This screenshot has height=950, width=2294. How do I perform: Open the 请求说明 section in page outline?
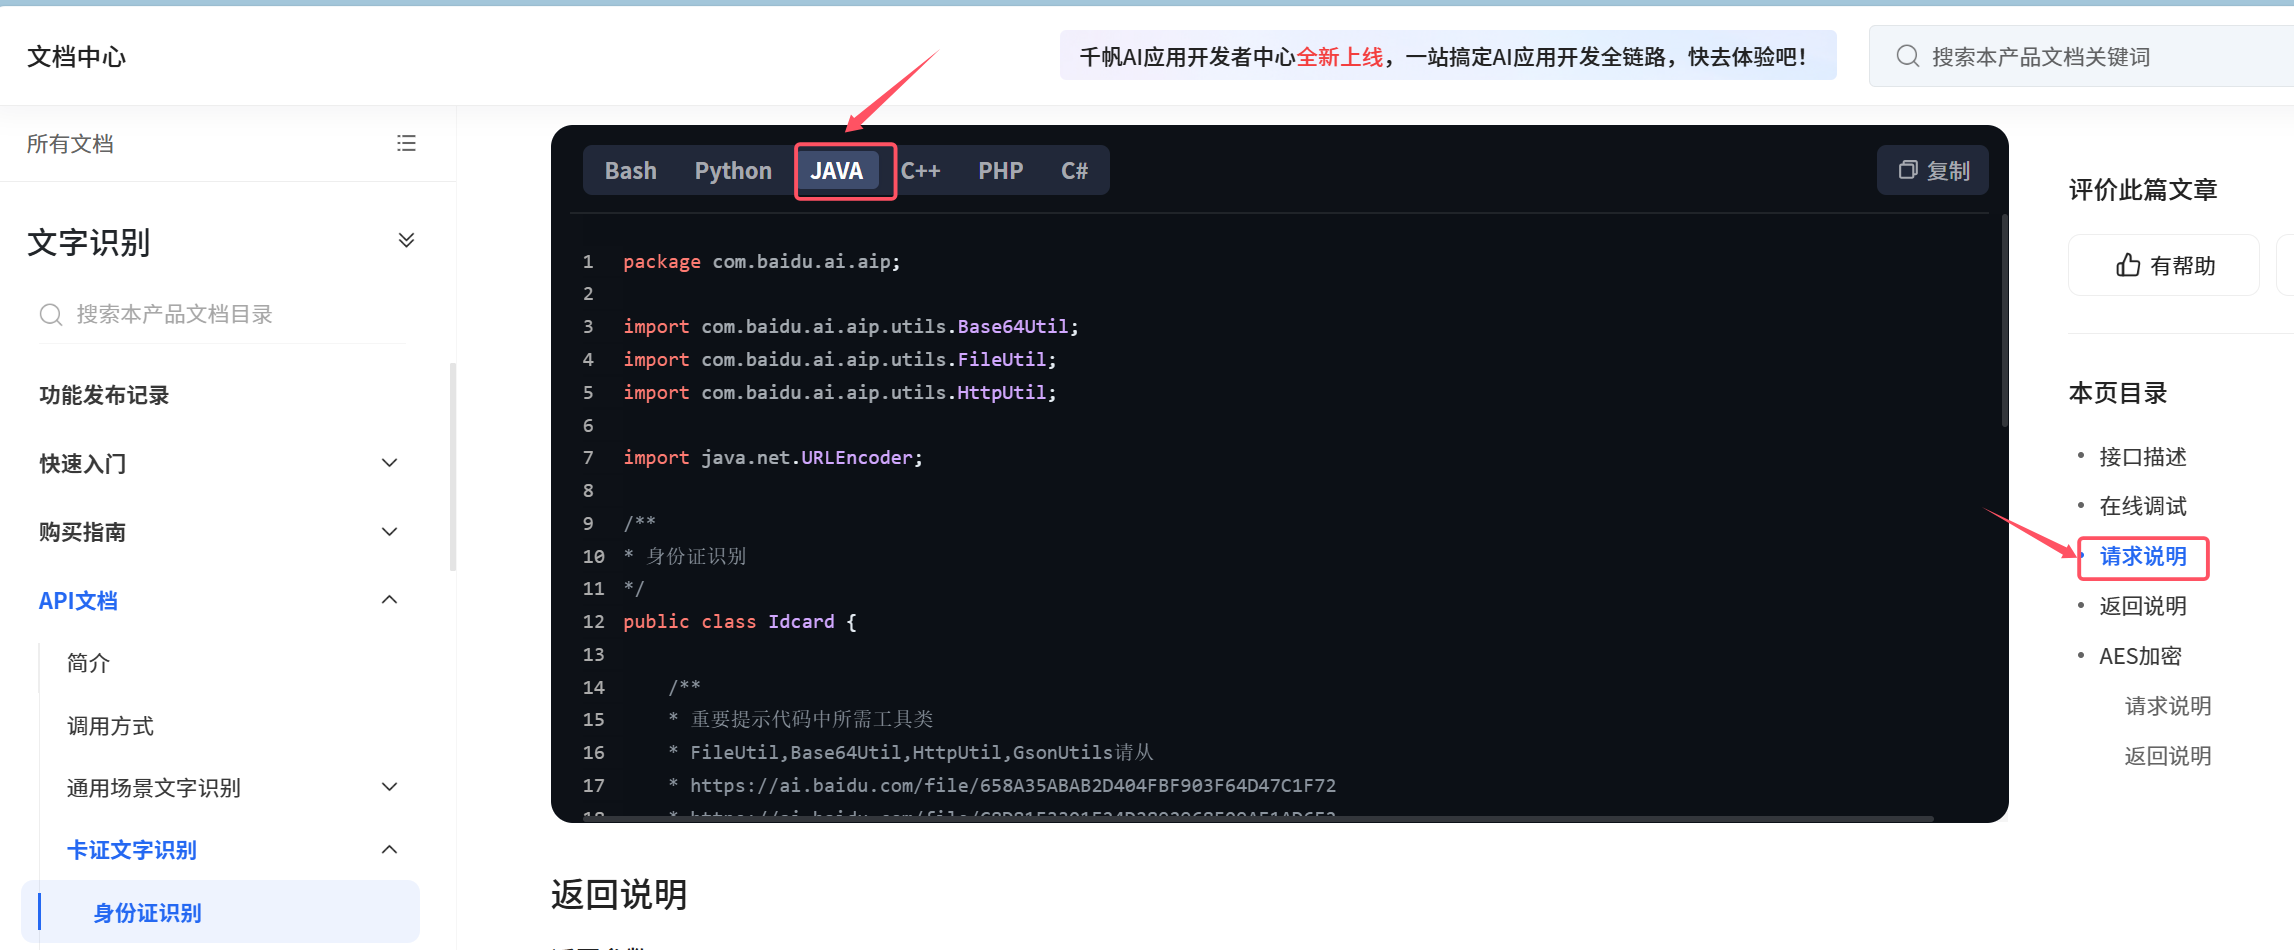(x=2142, y=558)
